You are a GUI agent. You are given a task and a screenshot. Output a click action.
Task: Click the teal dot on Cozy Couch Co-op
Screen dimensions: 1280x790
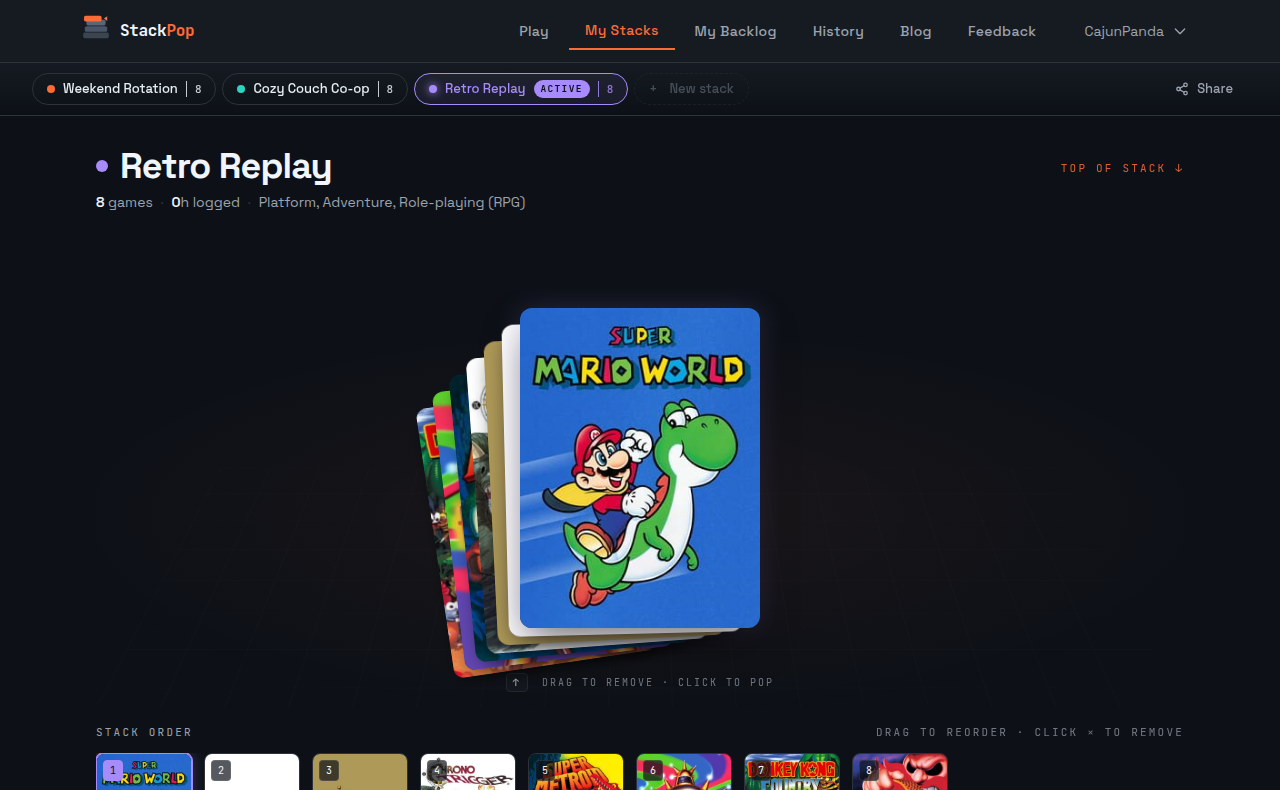point(241,89)
